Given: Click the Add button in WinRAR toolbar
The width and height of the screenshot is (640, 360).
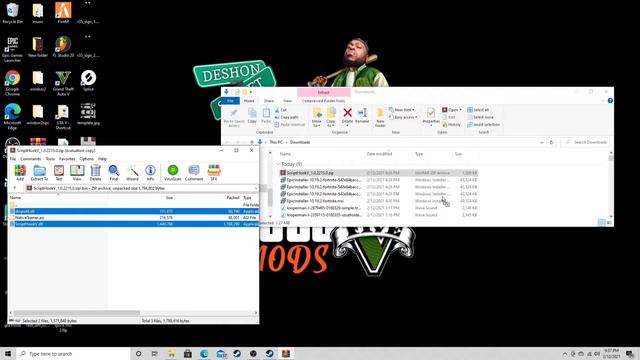Looking at the screenshot, I should [x=20, y=173].
